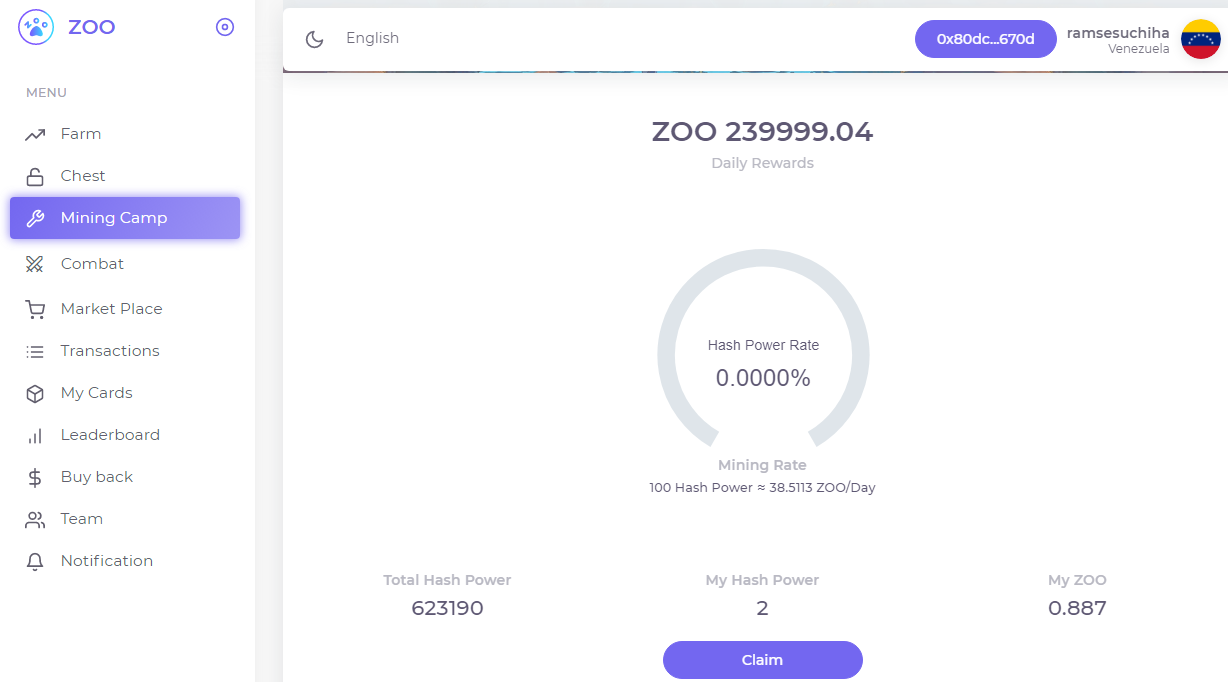Click the Market Place cart icon
Screen dimensions: 1228x682
point(35,310)
